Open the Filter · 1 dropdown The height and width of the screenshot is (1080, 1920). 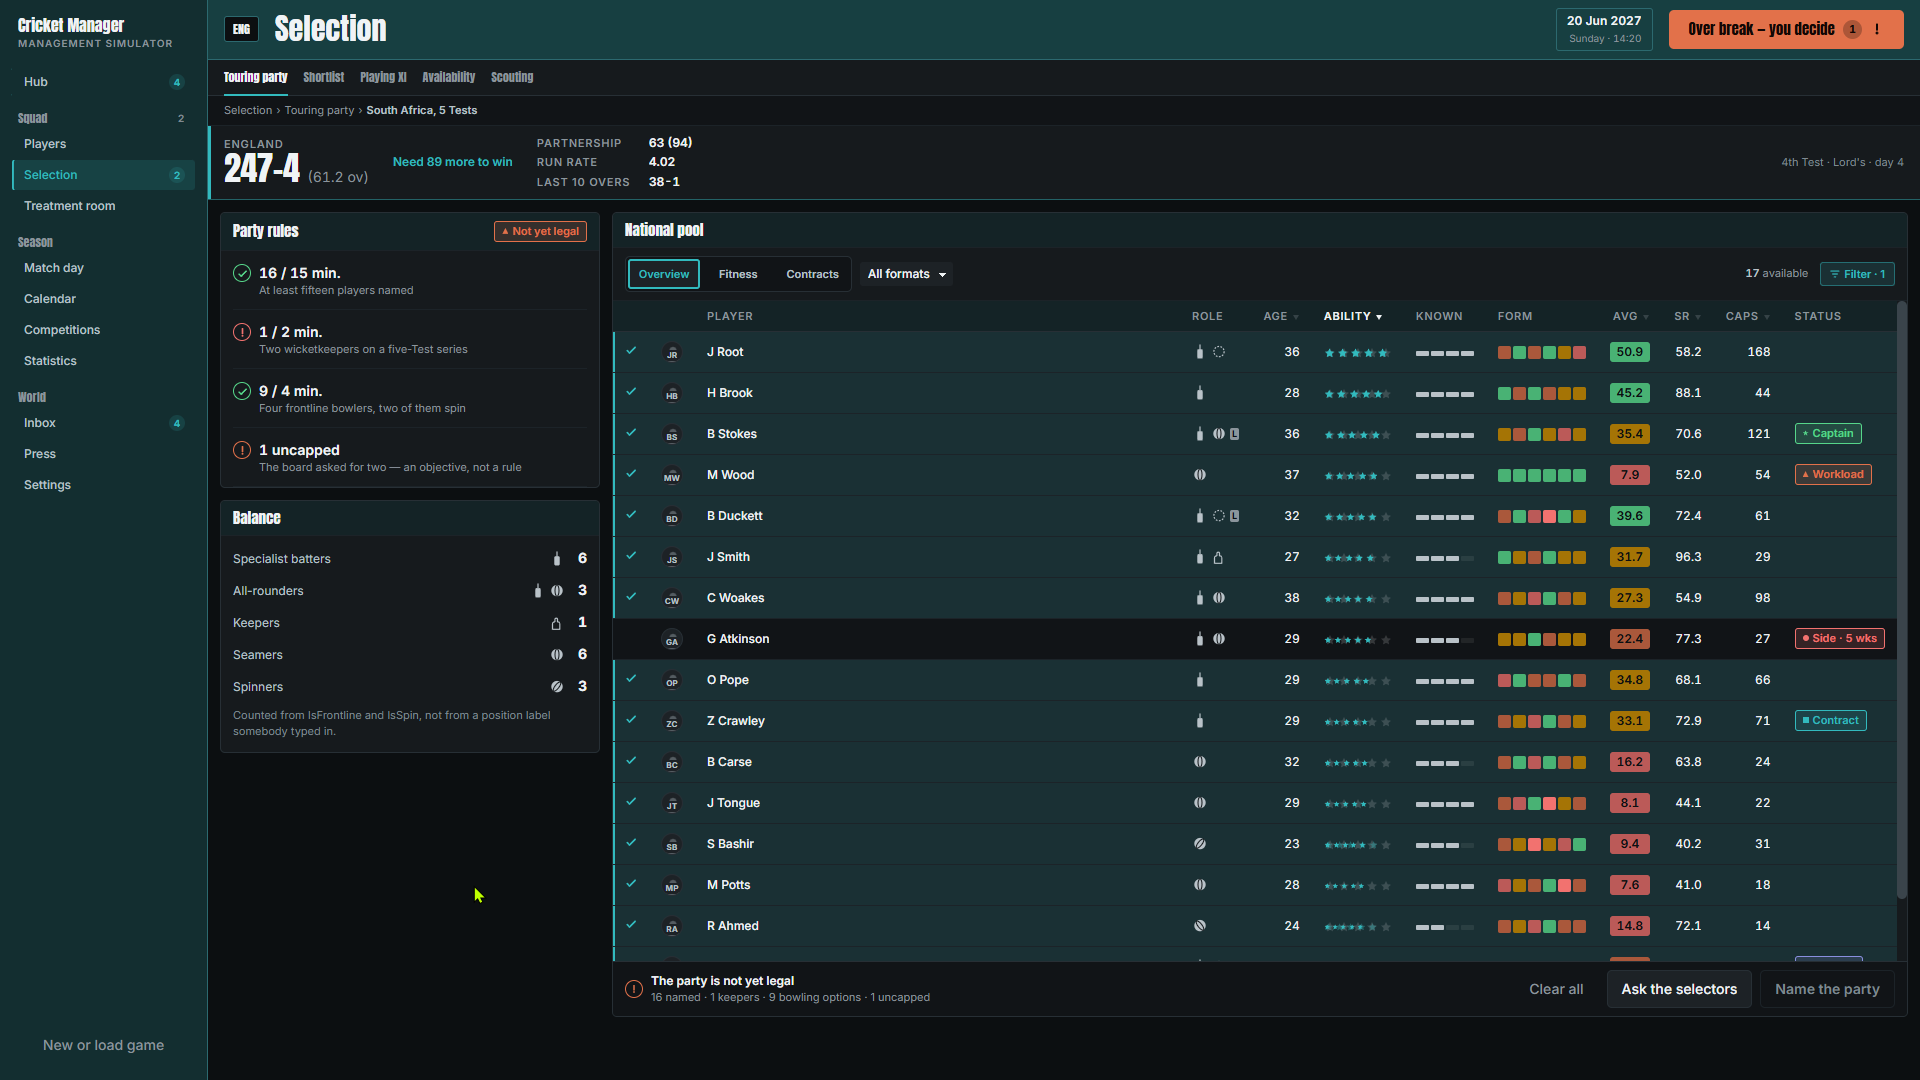(x=1857, y=274)
